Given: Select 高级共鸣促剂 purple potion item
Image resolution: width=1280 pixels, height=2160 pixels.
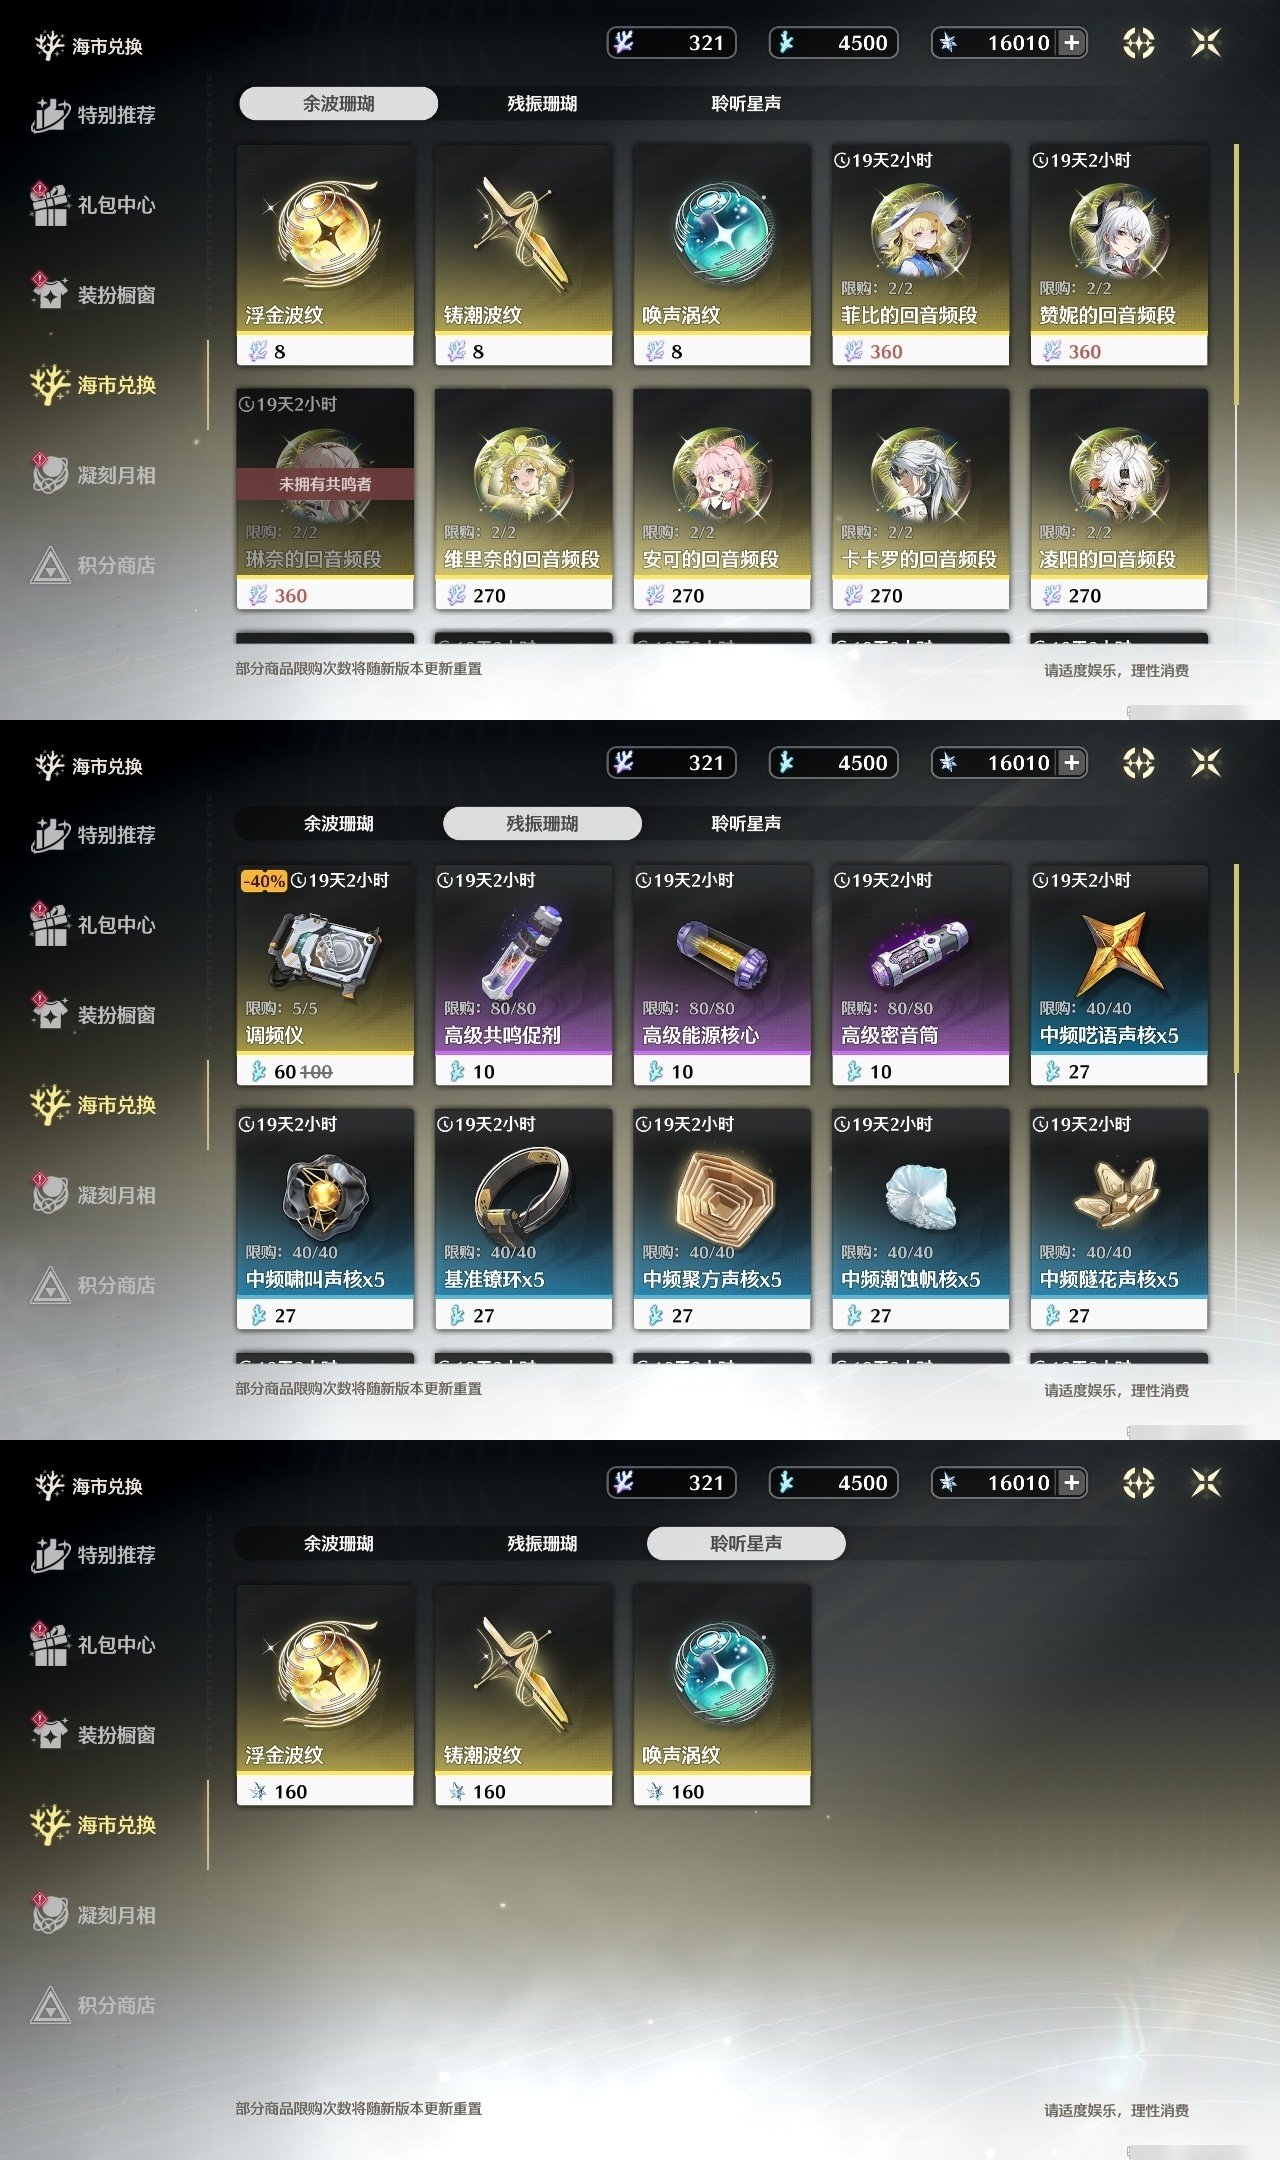Looking at the screenshot, I should tap(523, 975).
